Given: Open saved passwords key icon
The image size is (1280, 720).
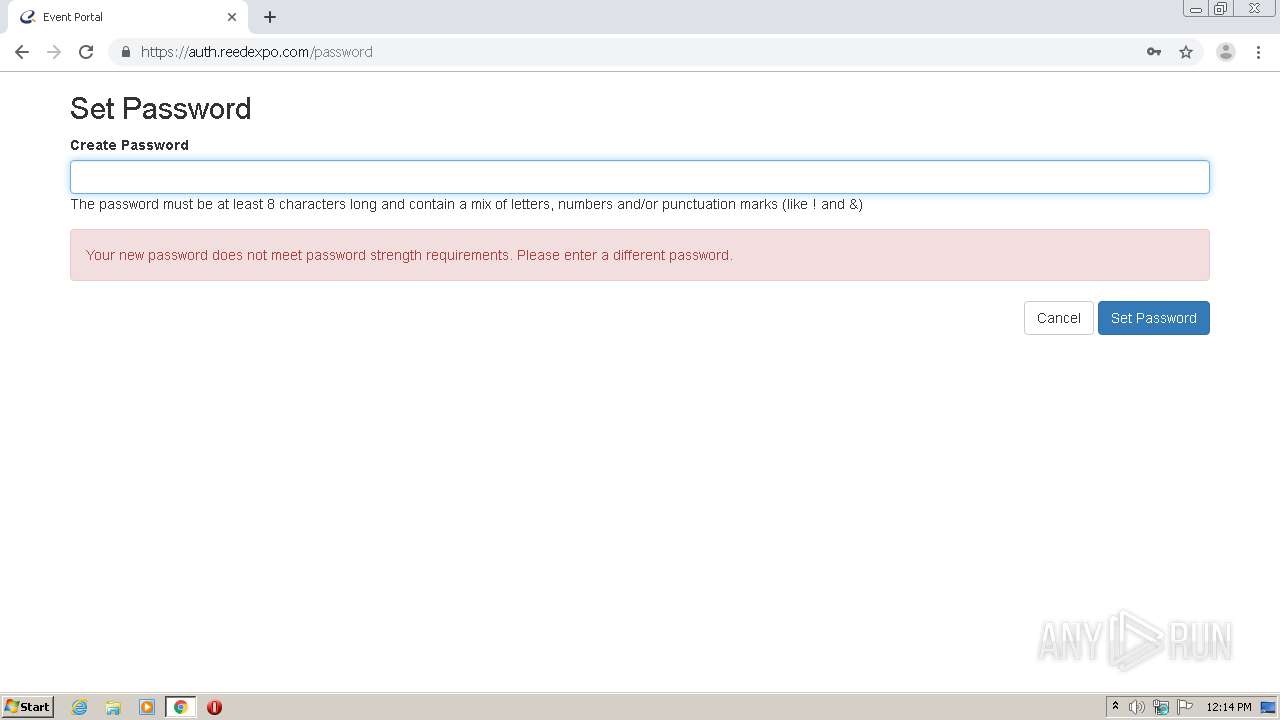Looking at the screenshot, I should coord(1154,52).
